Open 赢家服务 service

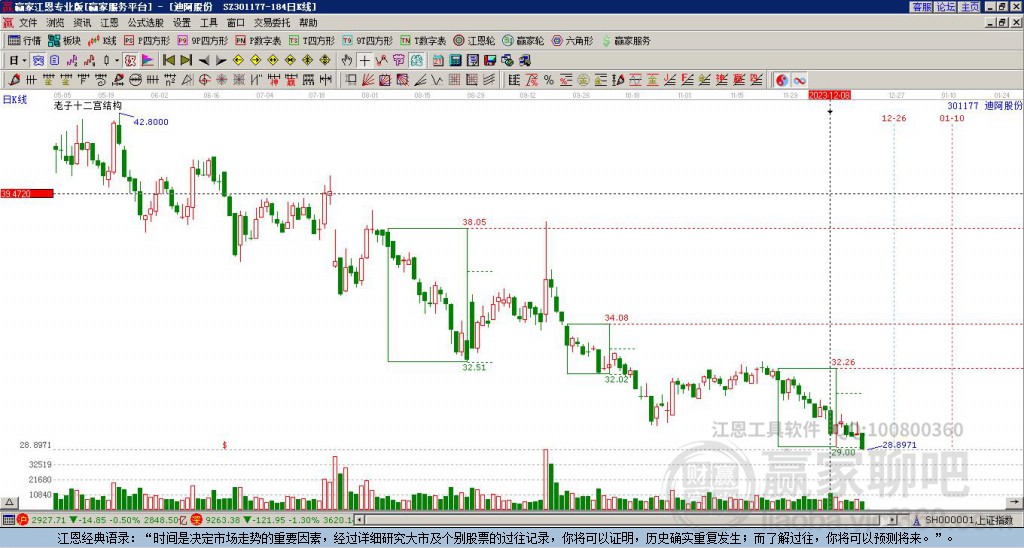click(x=626, y=40)
